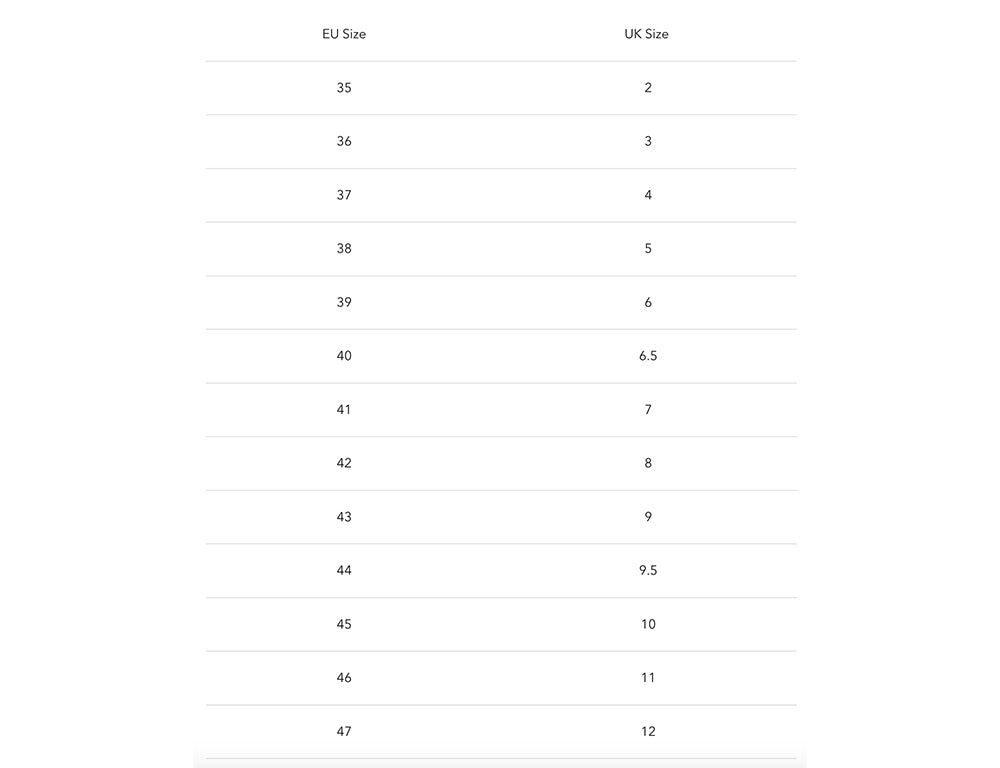Screen dimensions: 1000x768
Task: Select EU size 40 row value
Action: [344, 356]
